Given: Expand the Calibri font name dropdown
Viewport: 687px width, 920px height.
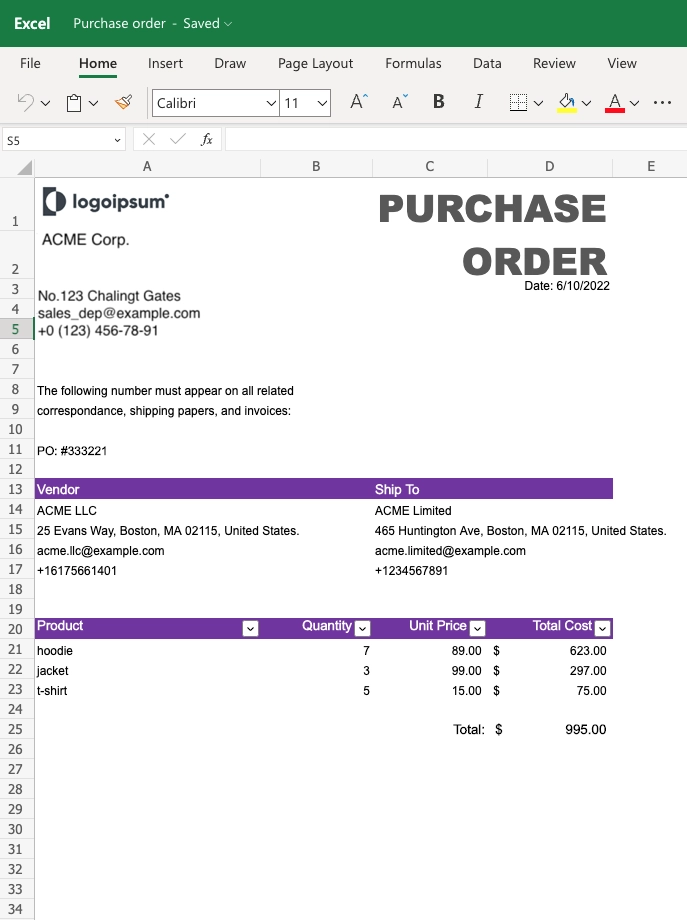Looking at the screenshot, I should pyautogui.click(x=270, y=103).
